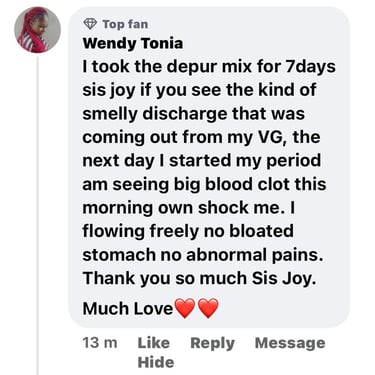
Task: Click the text 'next day I started my period'
Action: (x=202, y=161)
